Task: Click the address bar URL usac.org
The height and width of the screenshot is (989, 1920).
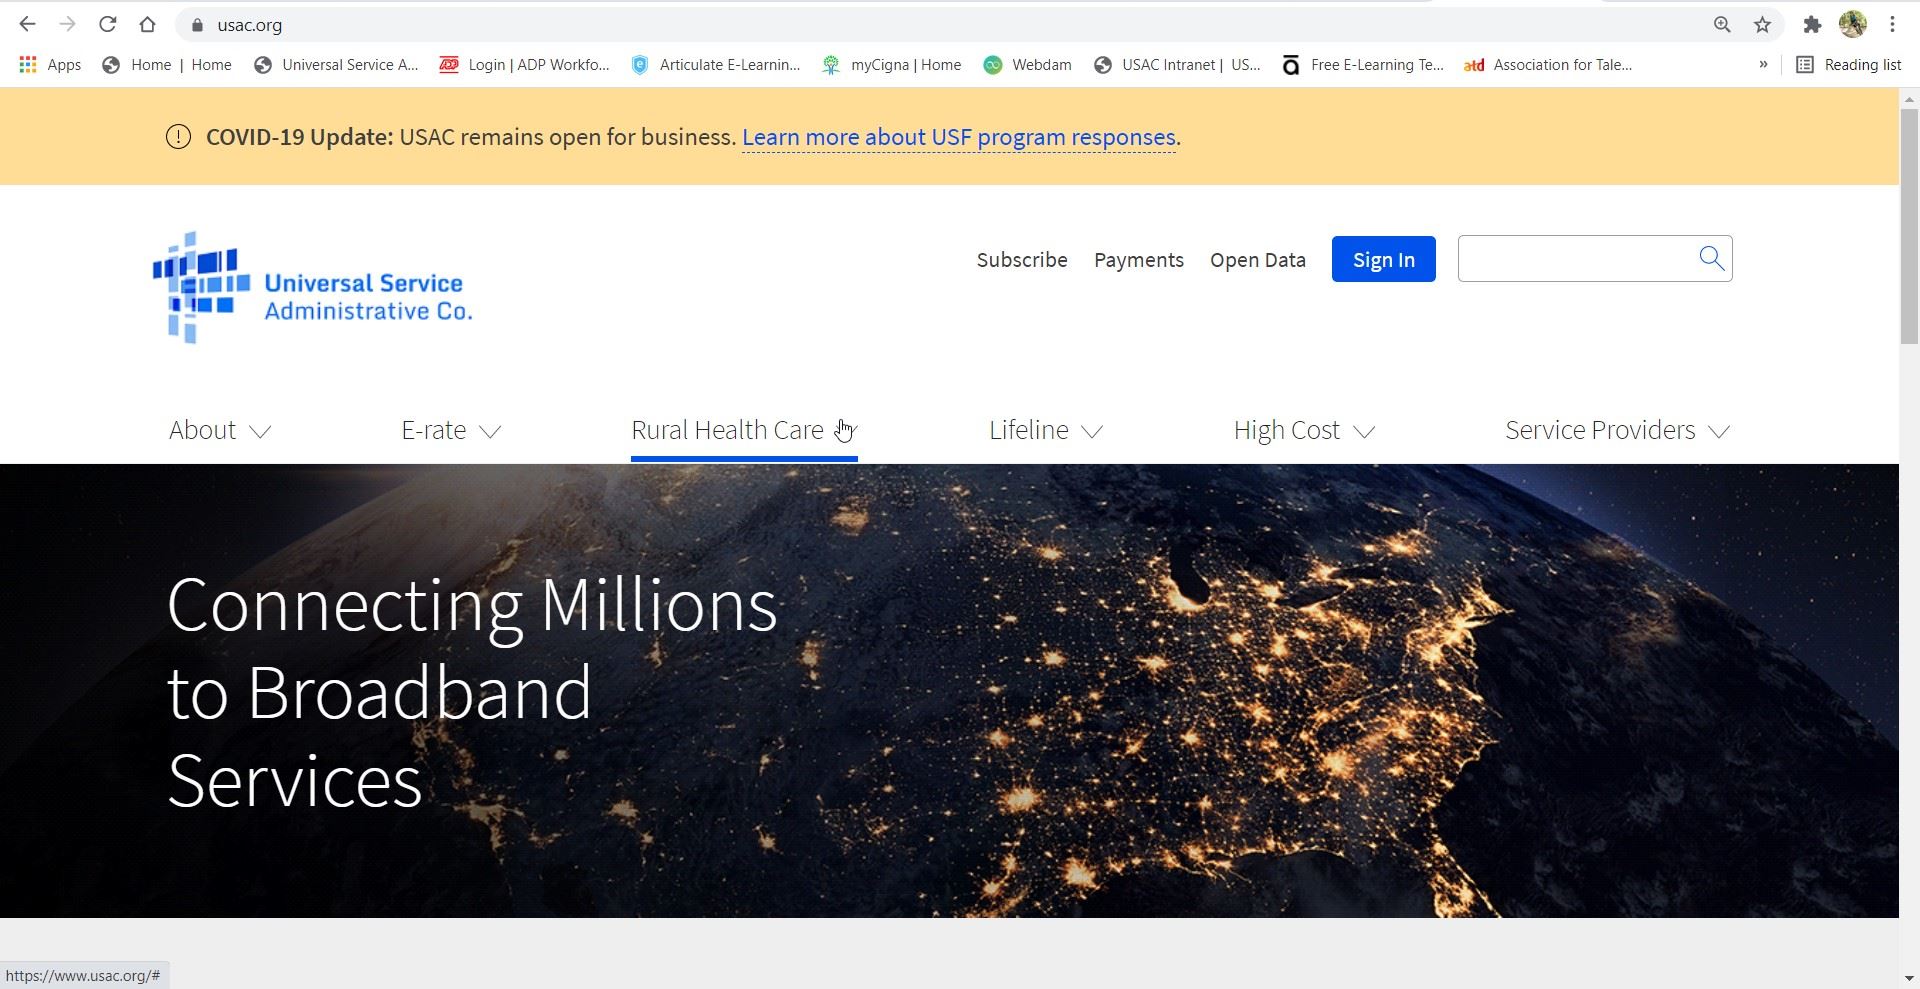Action: coord(250,25)
